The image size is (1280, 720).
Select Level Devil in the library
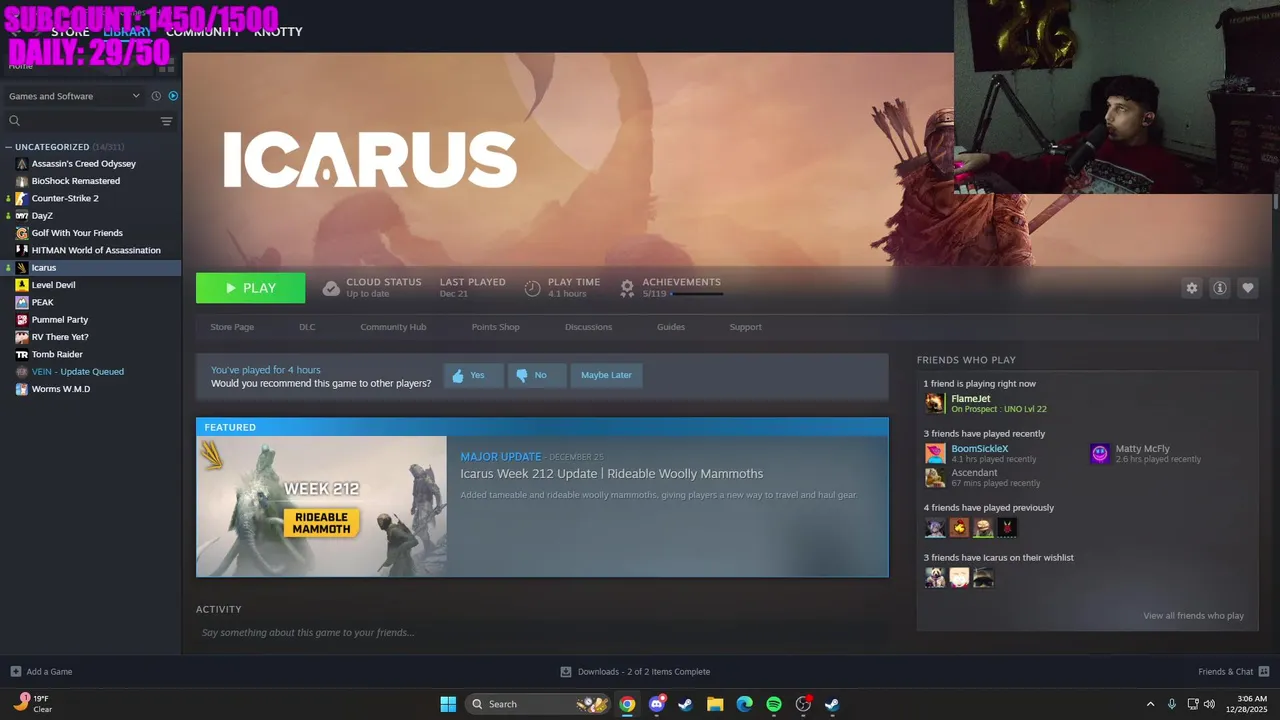tap(53, 285)
